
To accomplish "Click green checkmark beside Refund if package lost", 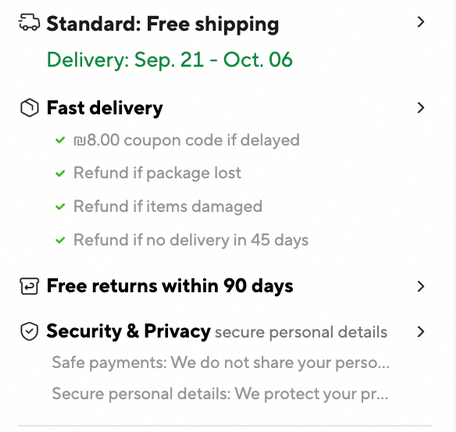I will 60,173.
